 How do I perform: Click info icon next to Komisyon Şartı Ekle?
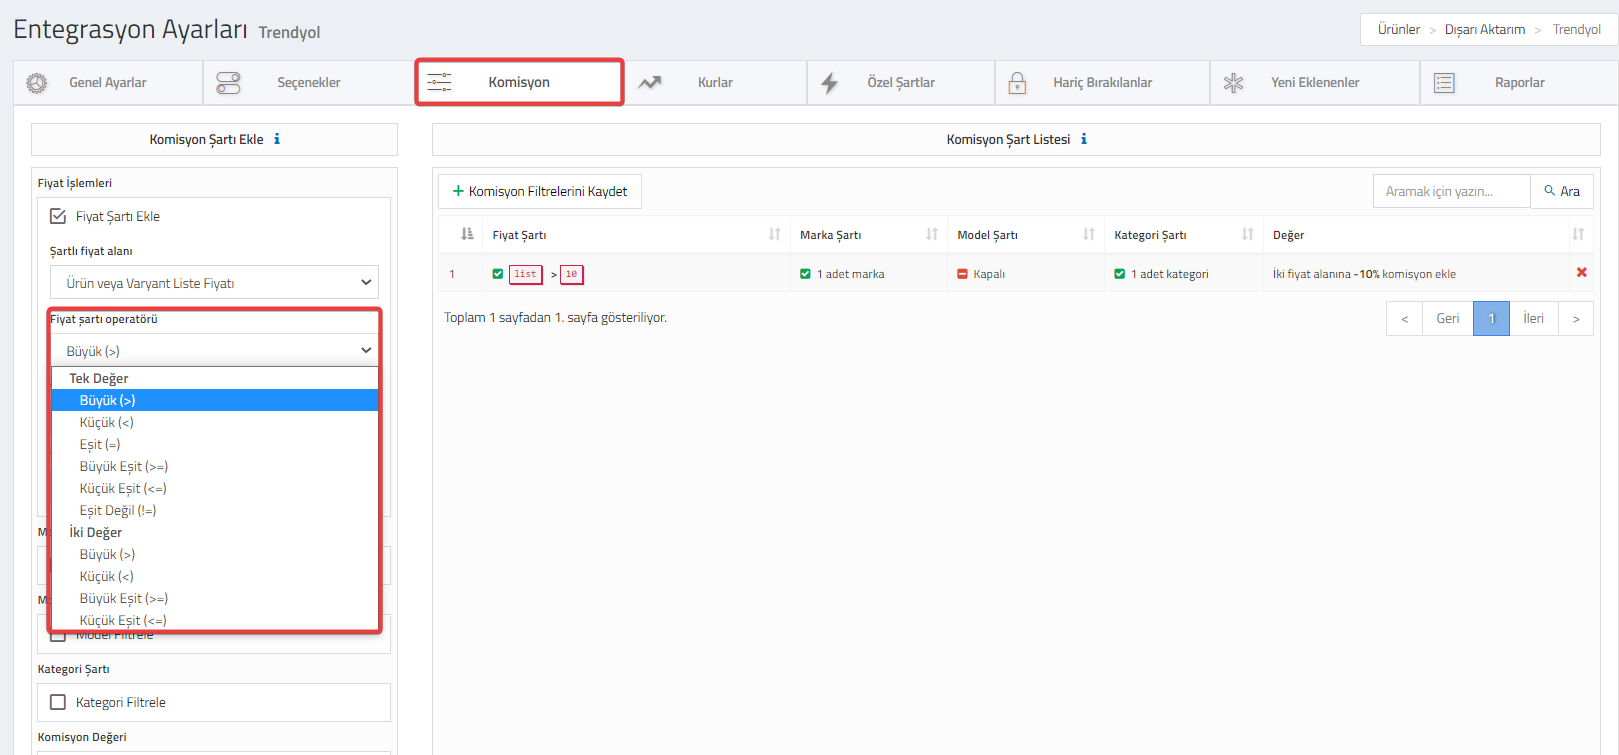tap(277, 139)
